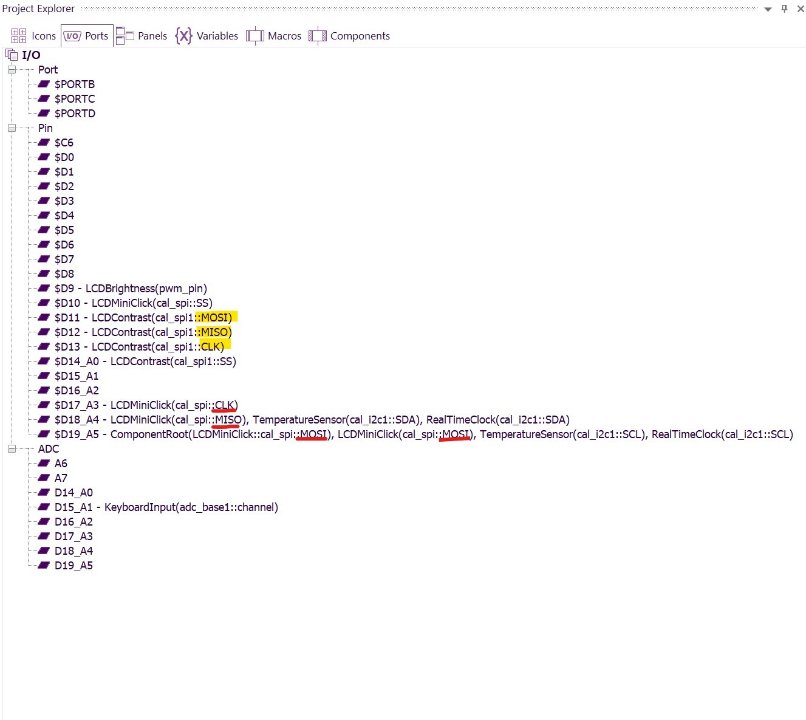
Task: Click the $D9 LCDBrightness pin icon
Action: coord(43,288)
